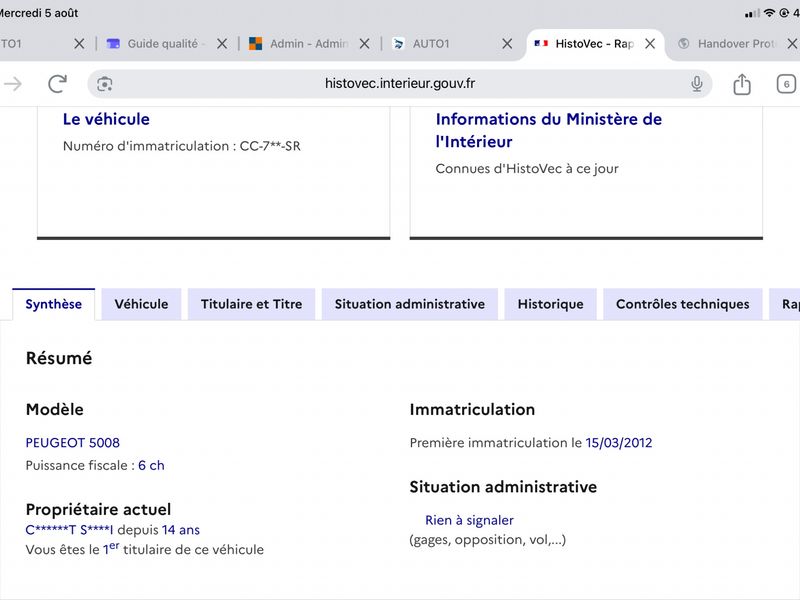Click the French flag favicon on HistoVec tab
This screenshot has height=600, width=800.
coord(541,44)
